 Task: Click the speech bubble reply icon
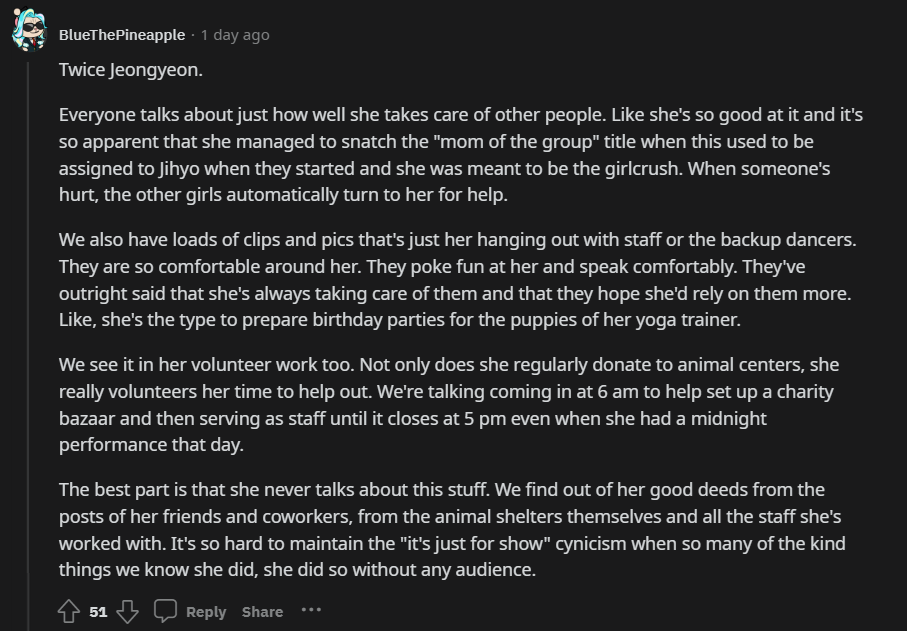tap(166, 611)
